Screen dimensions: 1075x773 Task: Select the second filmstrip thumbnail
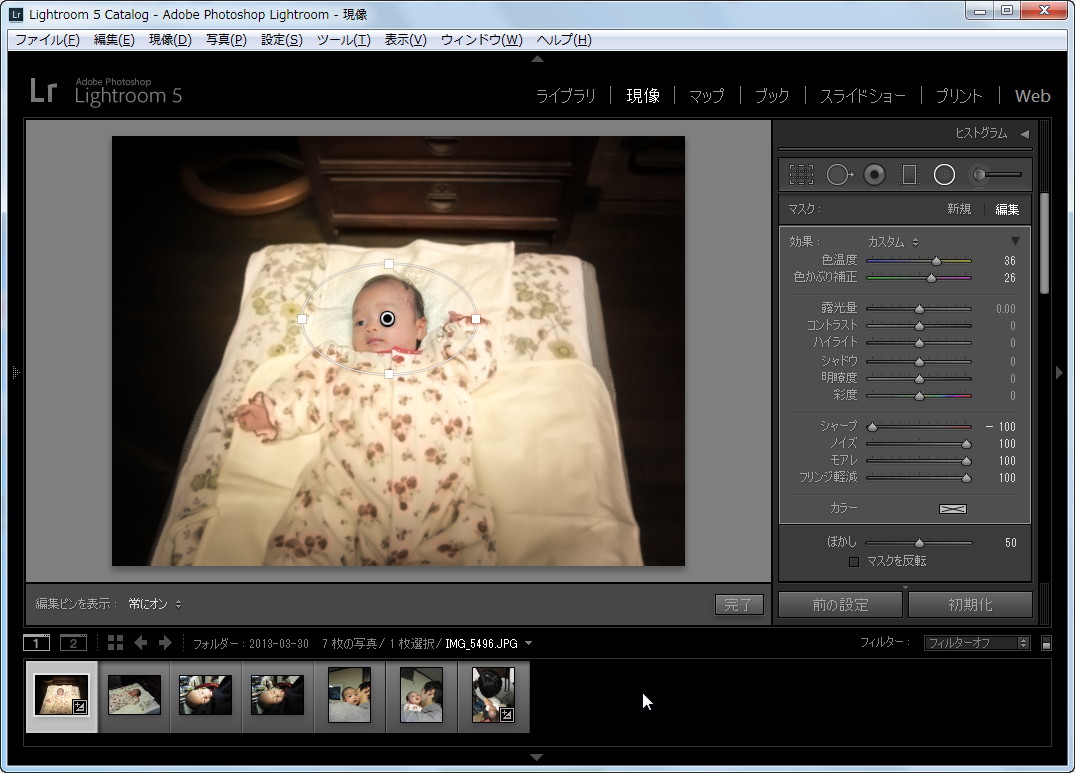[x=134, y=695]
